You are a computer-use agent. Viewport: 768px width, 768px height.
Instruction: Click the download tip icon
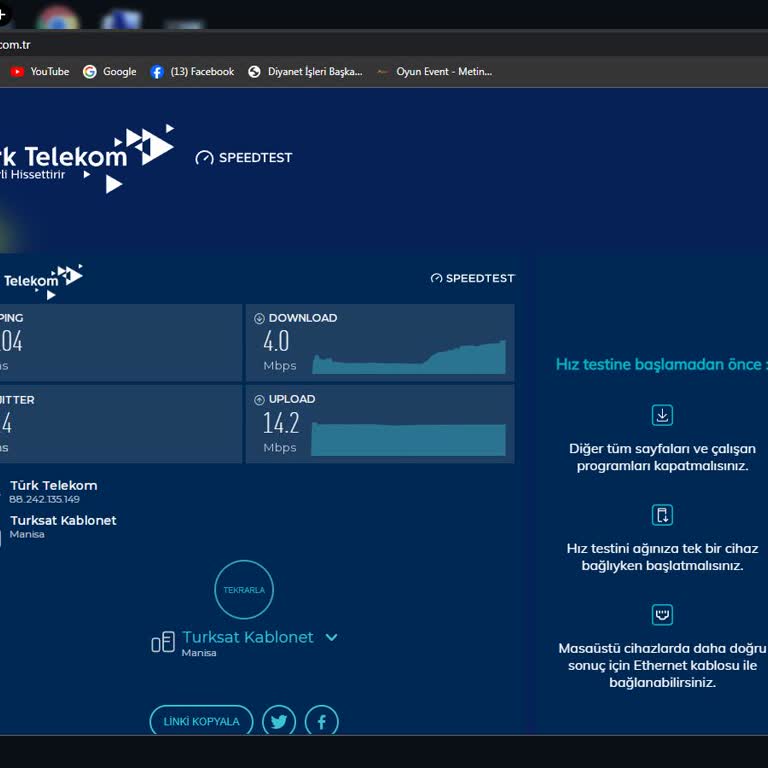662,415
